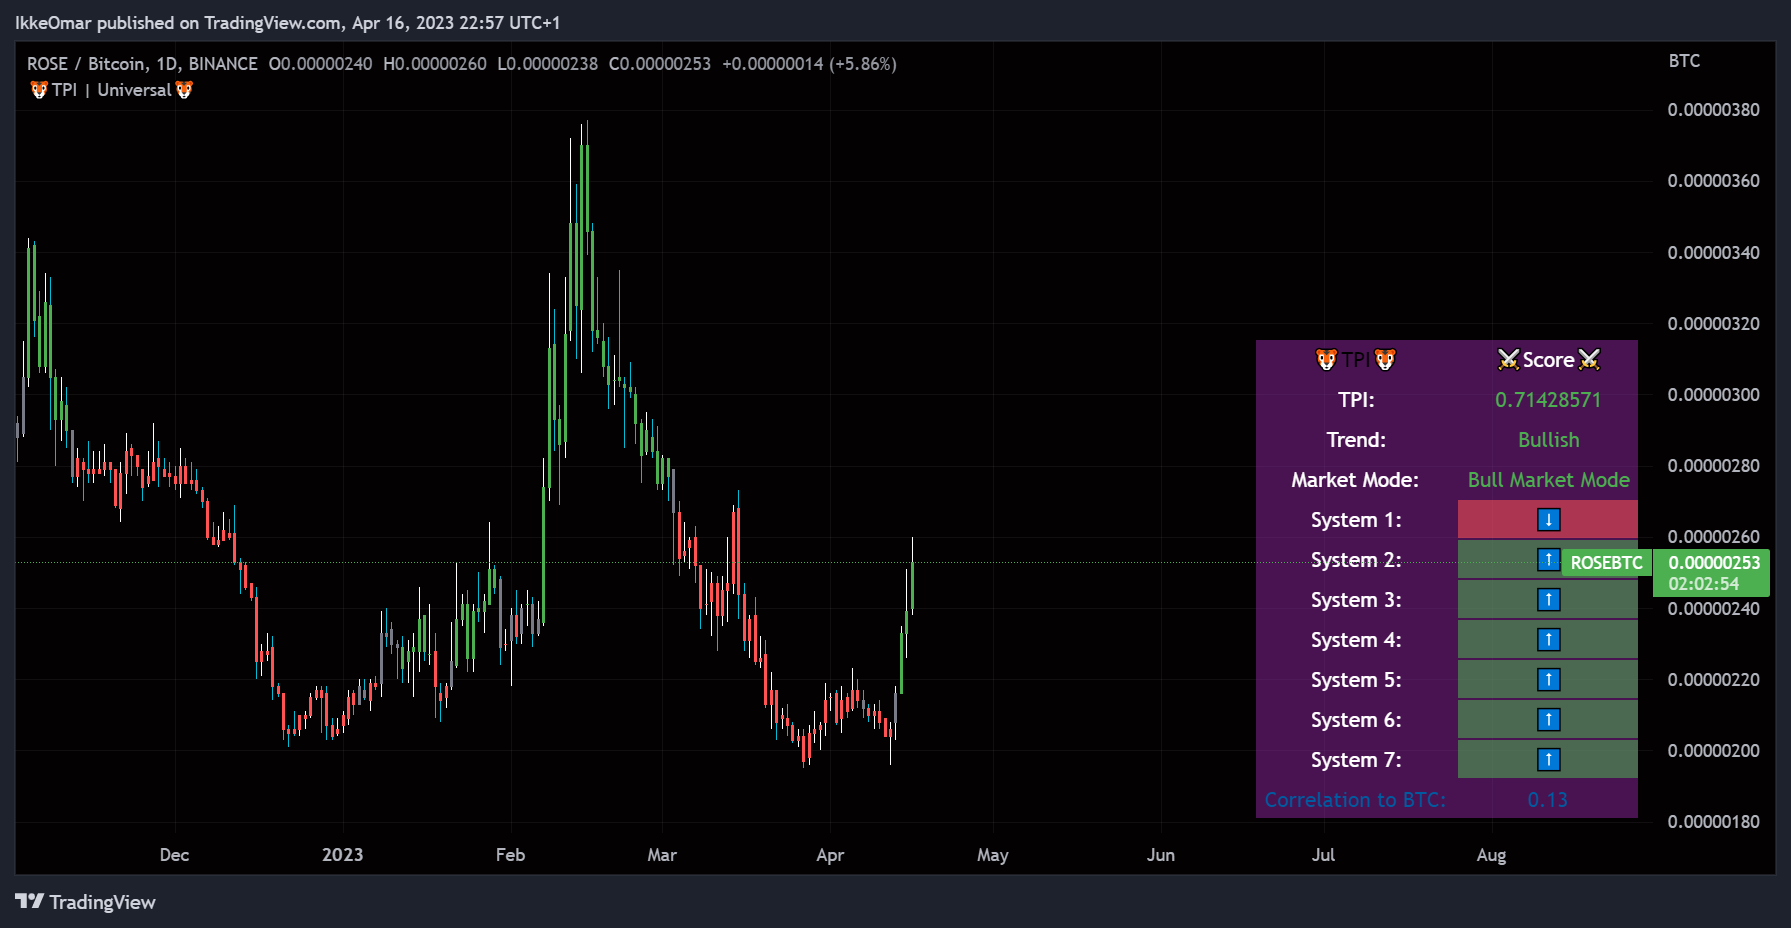Image resolution: width=1791 pixels, height=928 pixels.
Task: Click the 'Trend:' label
Action: tap(1356, 440)
